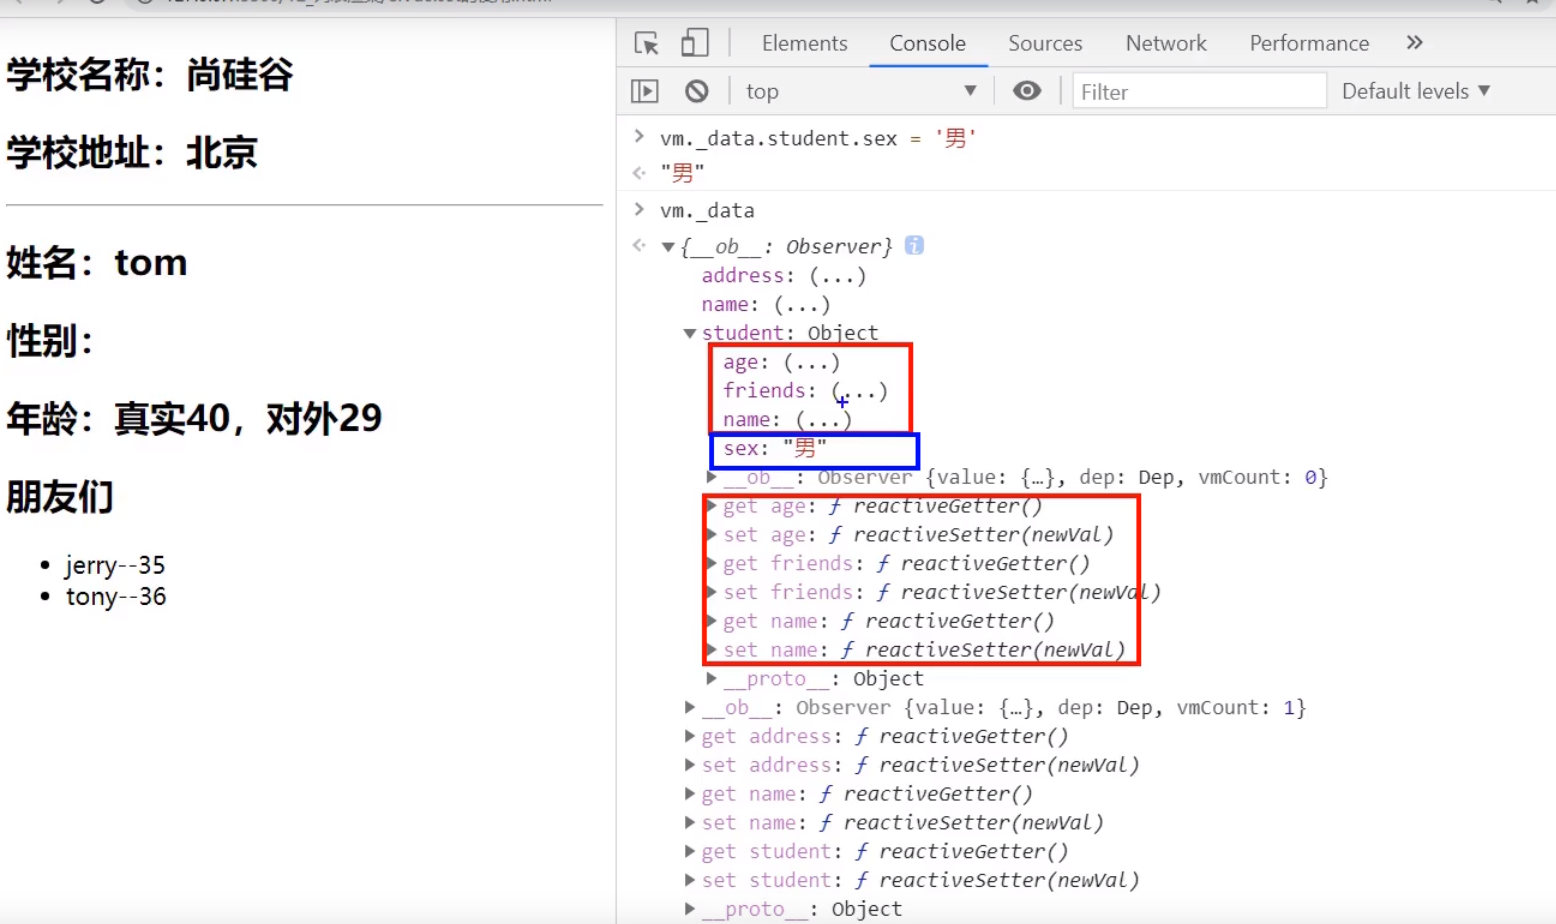Show the console sidebar panel icon
The width and height of the screenshot is (1556, 924).
tap(645, 91)
